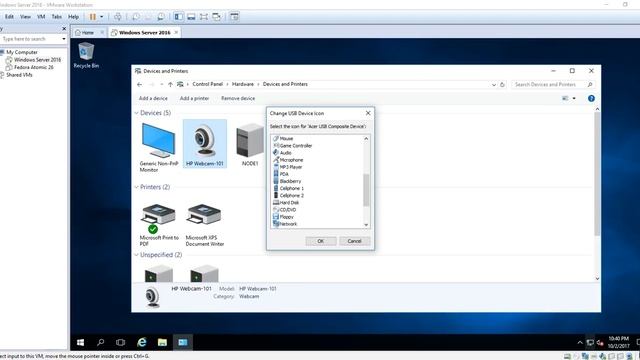Screen dimensions: 640x360
Task: Click OK in Change USB Device Icon dialog
Action: [x=321, y=241]
